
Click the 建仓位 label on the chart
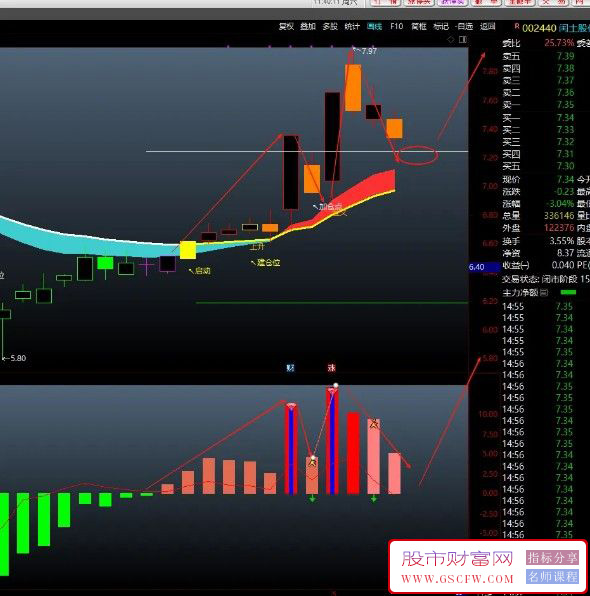click(268, 262)
